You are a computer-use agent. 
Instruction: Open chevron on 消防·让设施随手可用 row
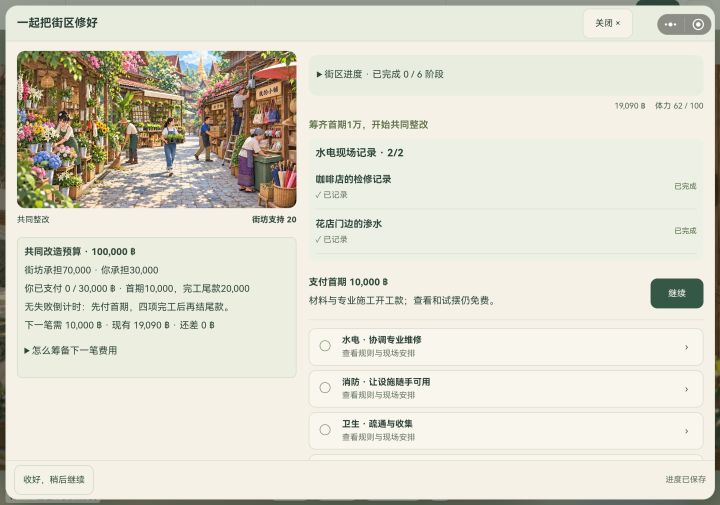pyautogui.click(x=686, y=389)
